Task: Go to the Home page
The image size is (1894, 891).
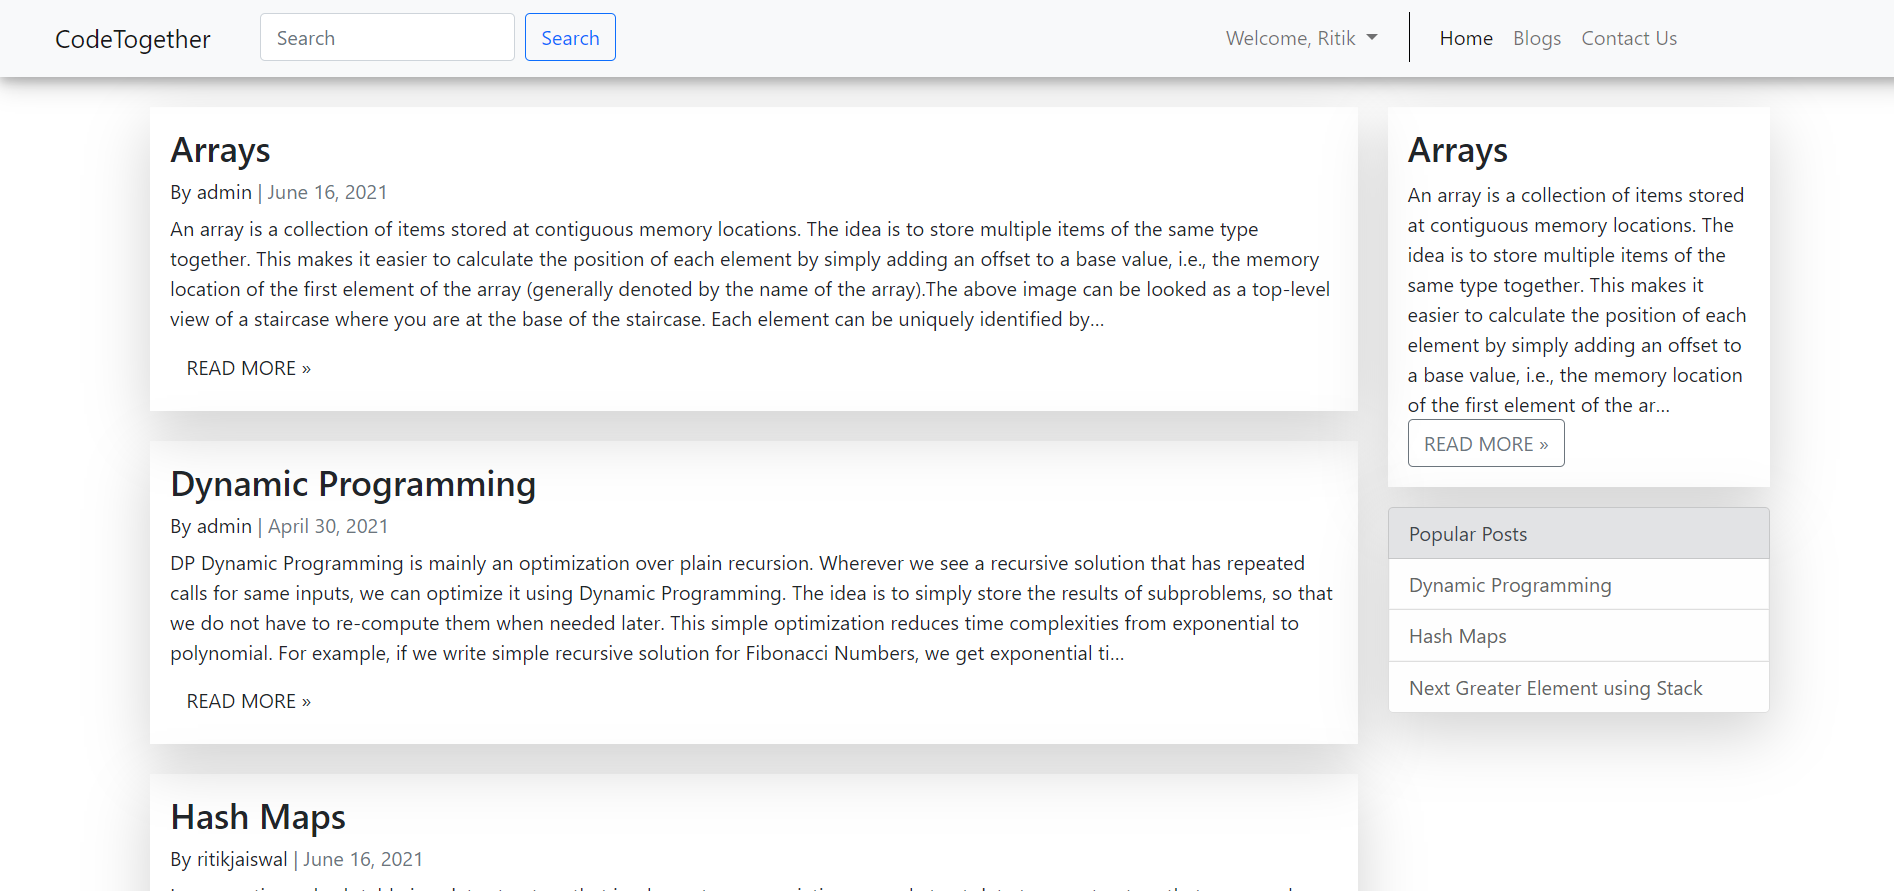Action: point(1466,38)
